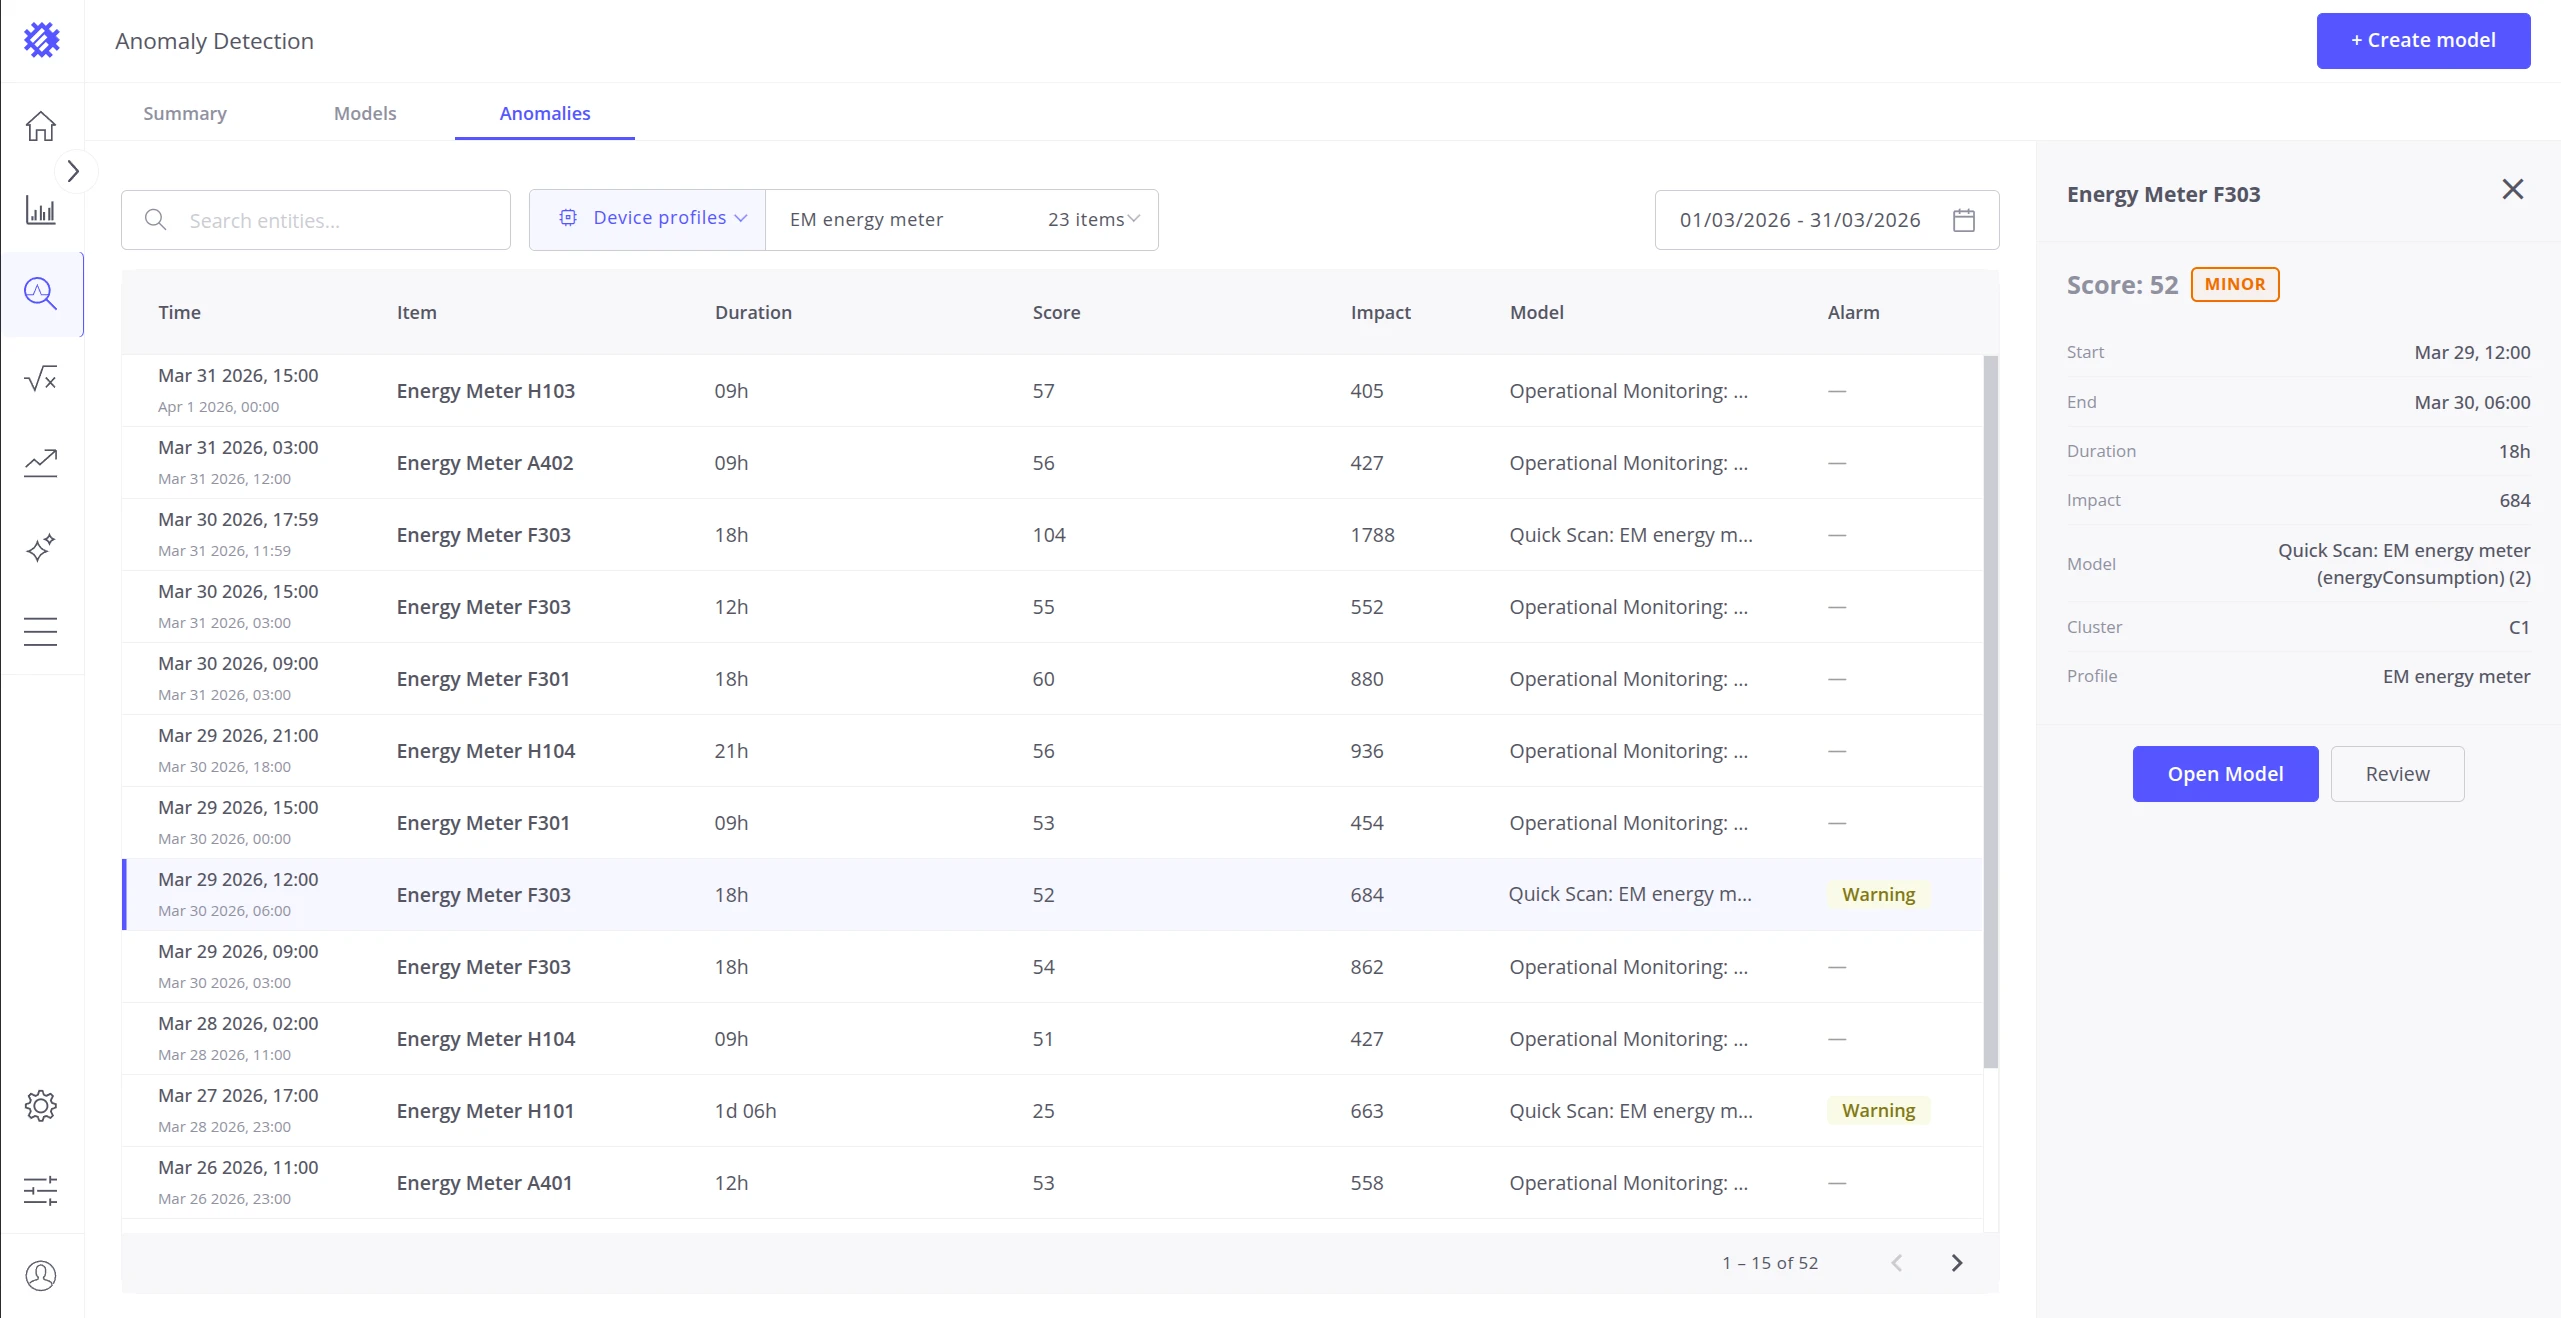The height and width of the screenshot is (1318, 2561).
Task: Open the trend line forecasting icon
Action: (41, 463)
